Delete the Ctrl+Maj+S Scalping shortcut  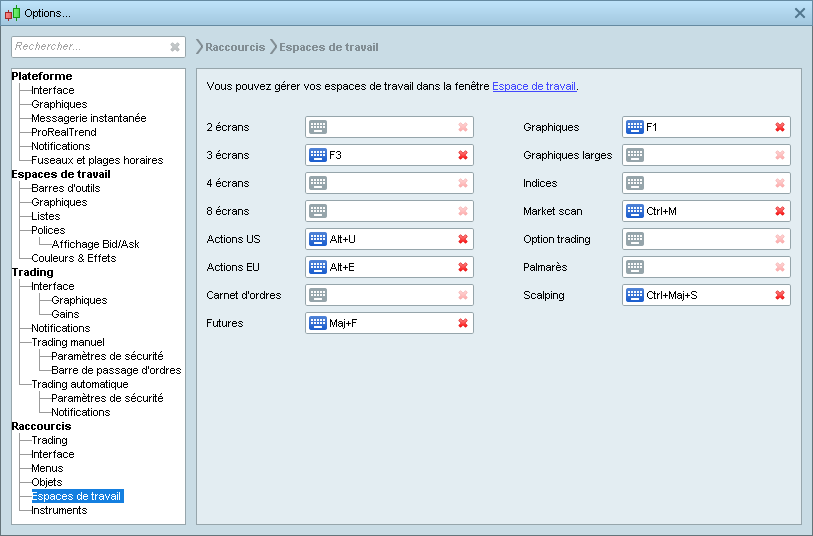[780, 295]
